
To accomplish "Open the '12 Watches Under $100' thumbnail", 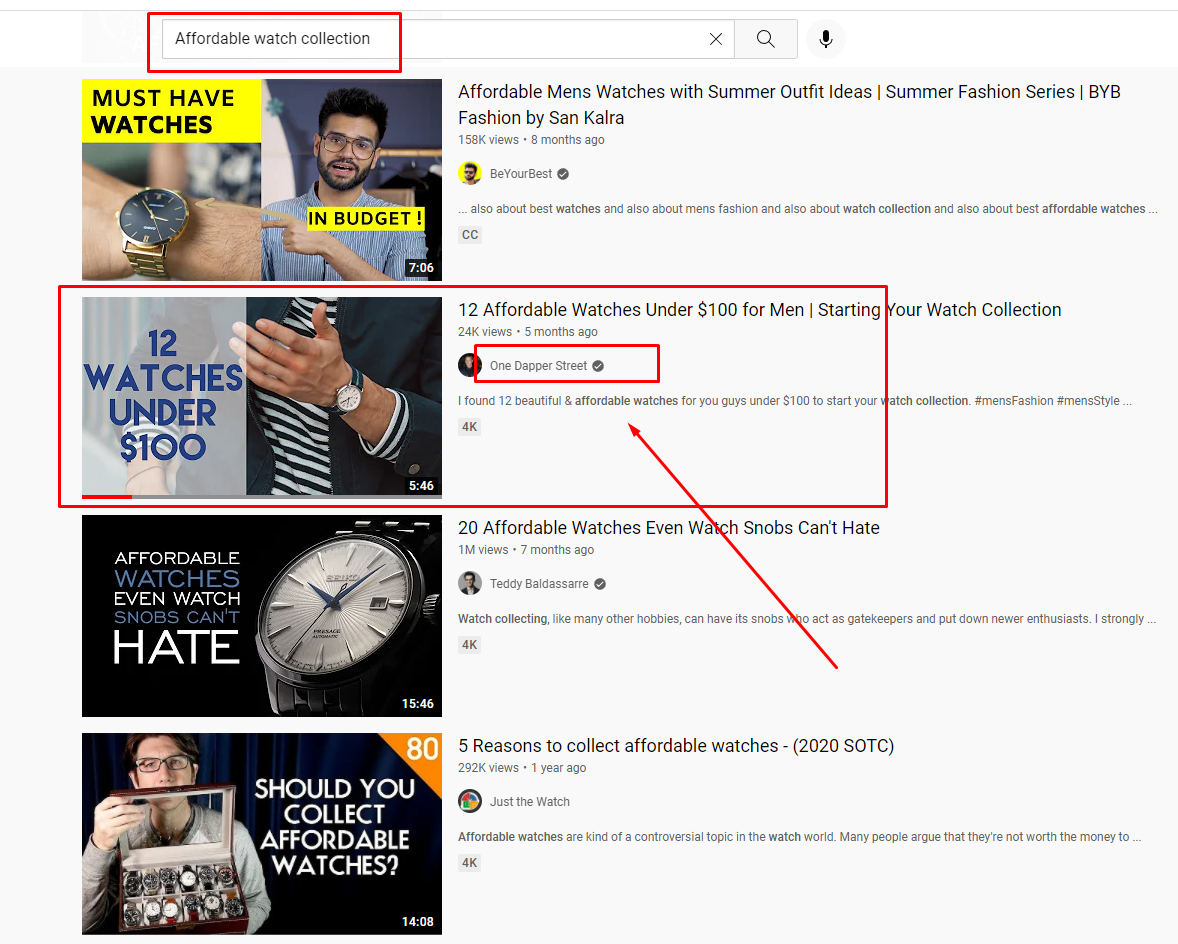I will [x=262, y=396].
